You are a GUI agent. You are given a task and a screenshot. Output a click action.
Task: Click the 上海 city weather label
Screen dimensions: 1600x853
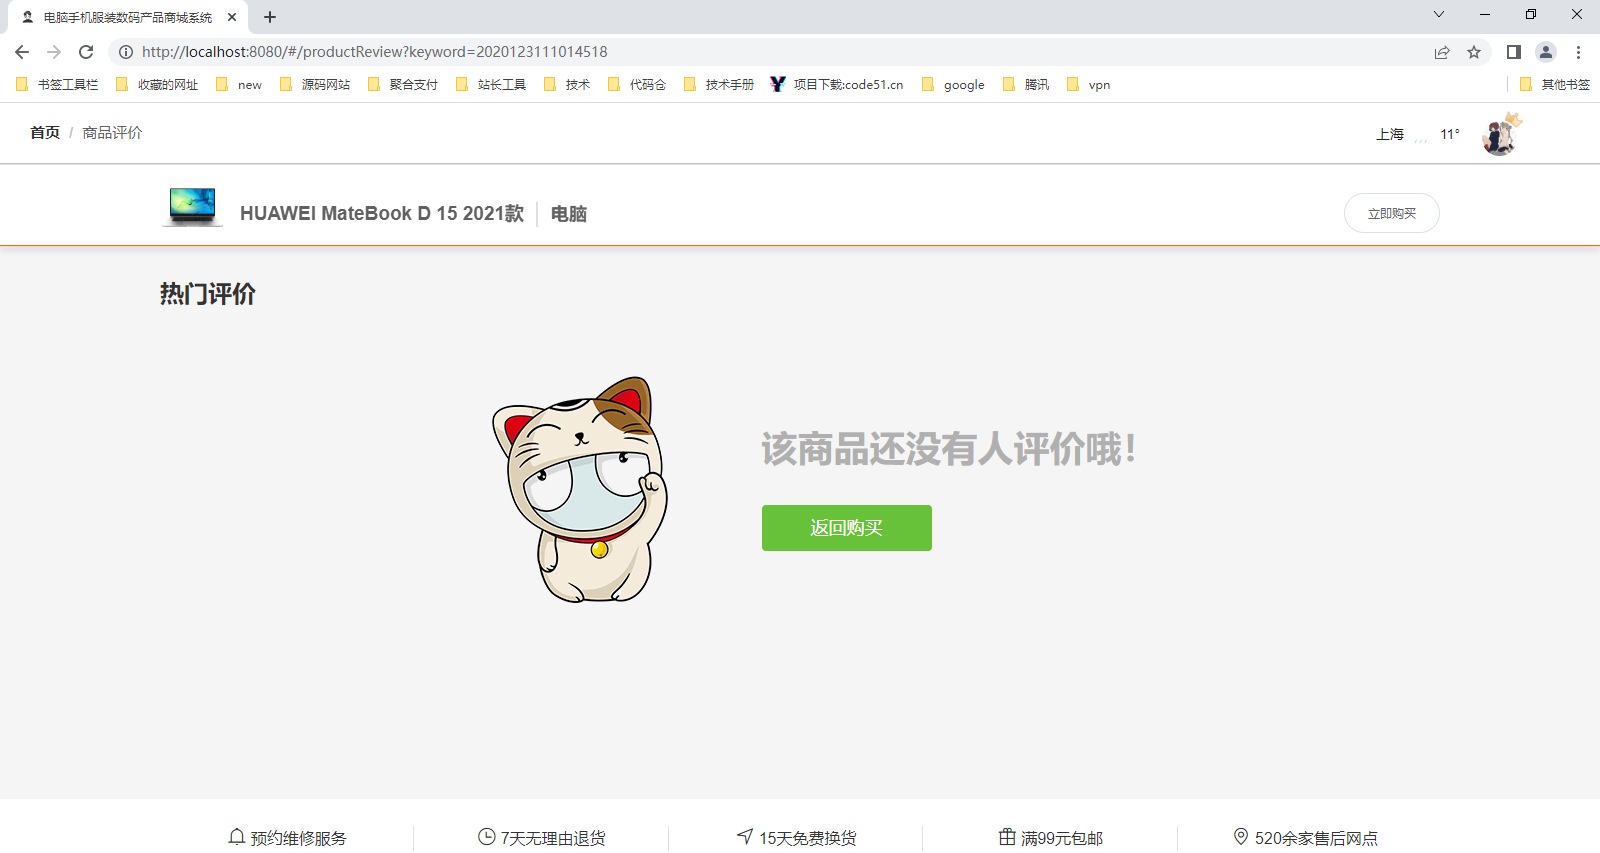coord(1390,134)
